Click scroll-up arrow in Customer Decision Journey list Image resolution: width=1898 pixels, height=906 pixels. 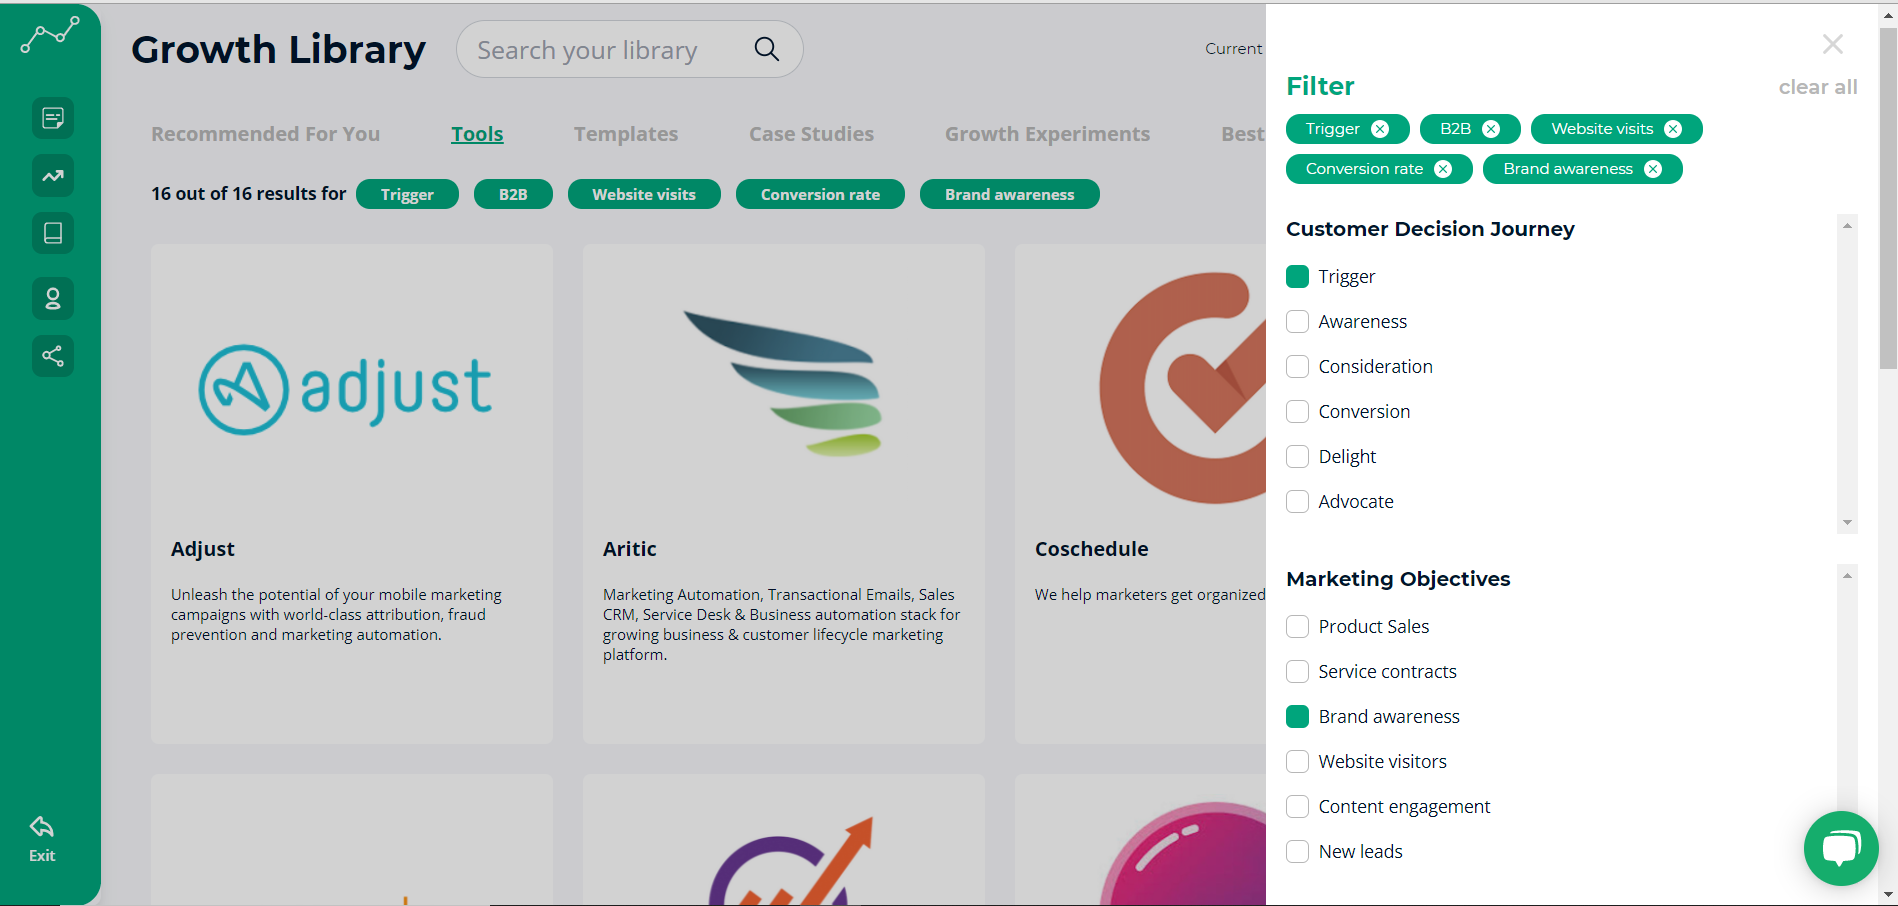click(x=1847, y=226)
